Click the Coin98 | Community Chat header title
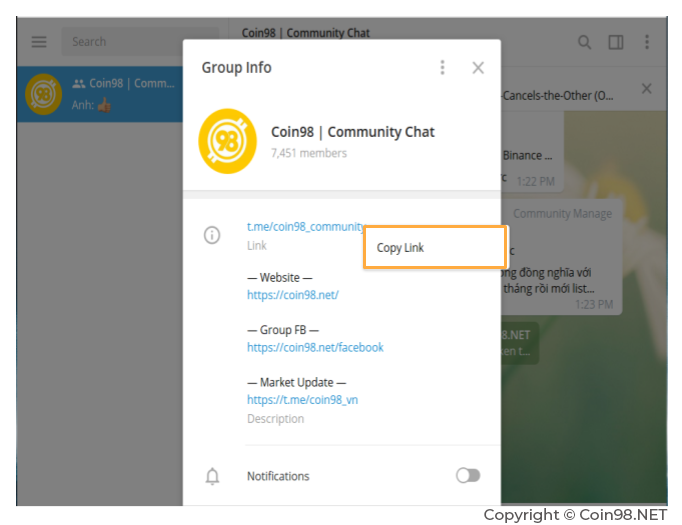 point(305,33)
